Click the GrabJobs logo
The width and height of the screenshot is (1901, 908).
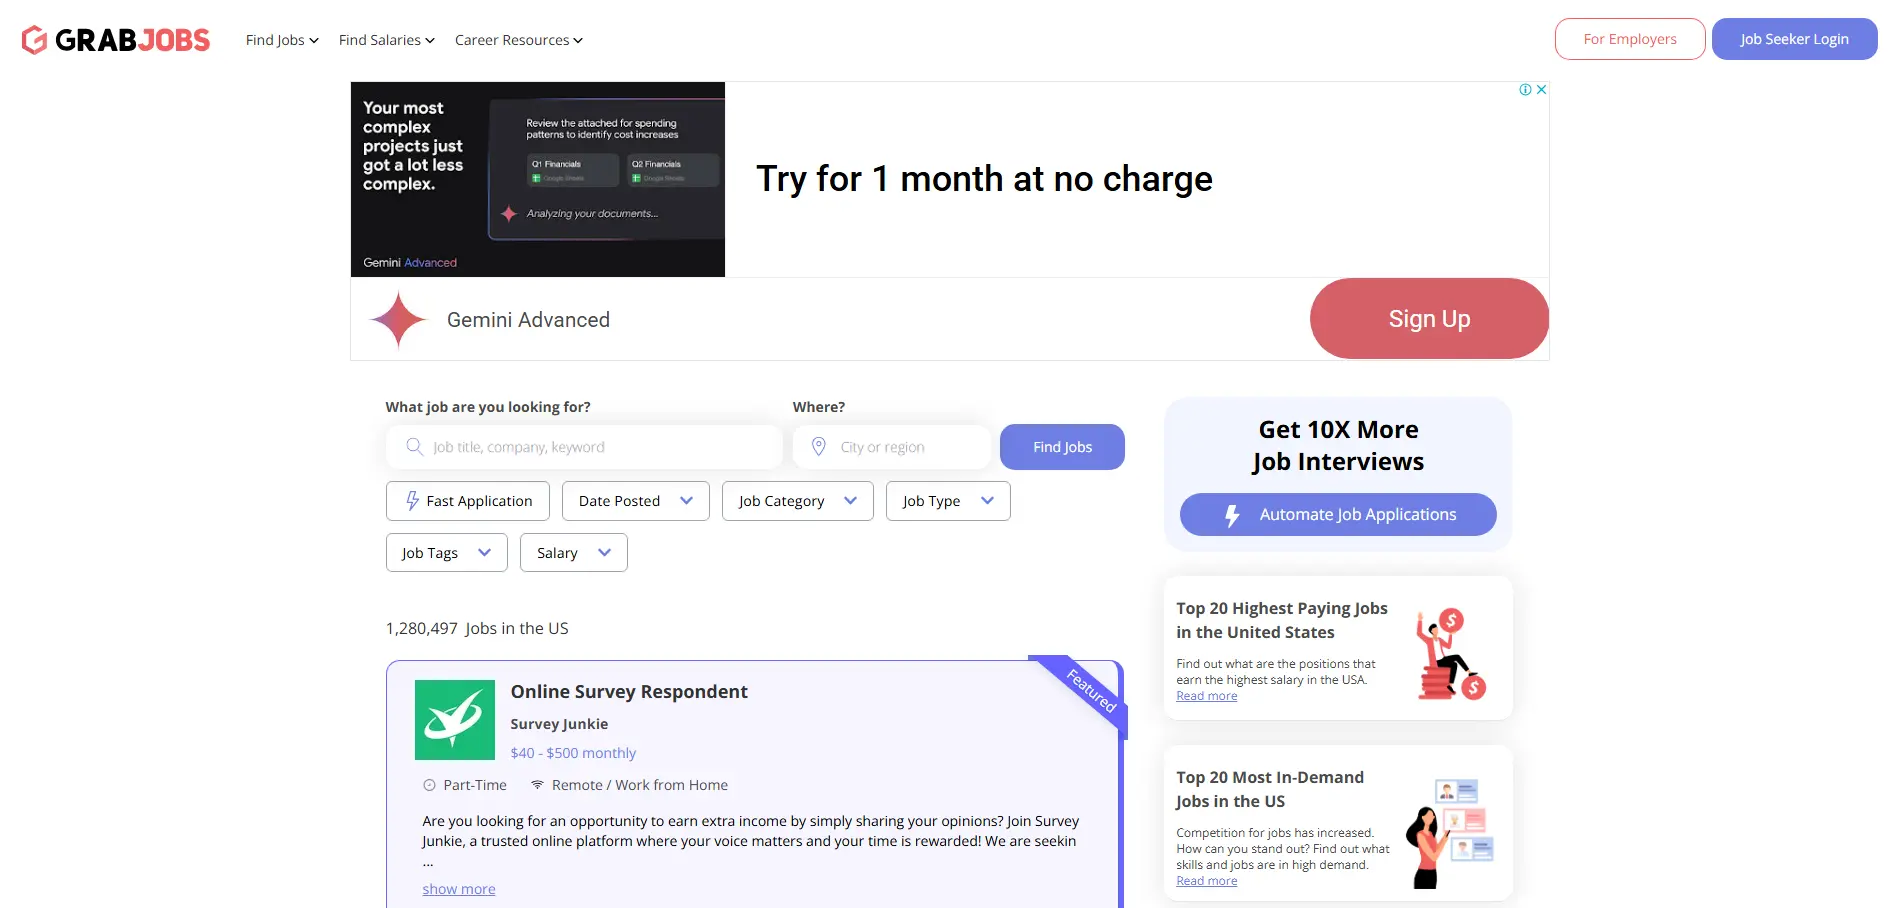coord(115,40)
